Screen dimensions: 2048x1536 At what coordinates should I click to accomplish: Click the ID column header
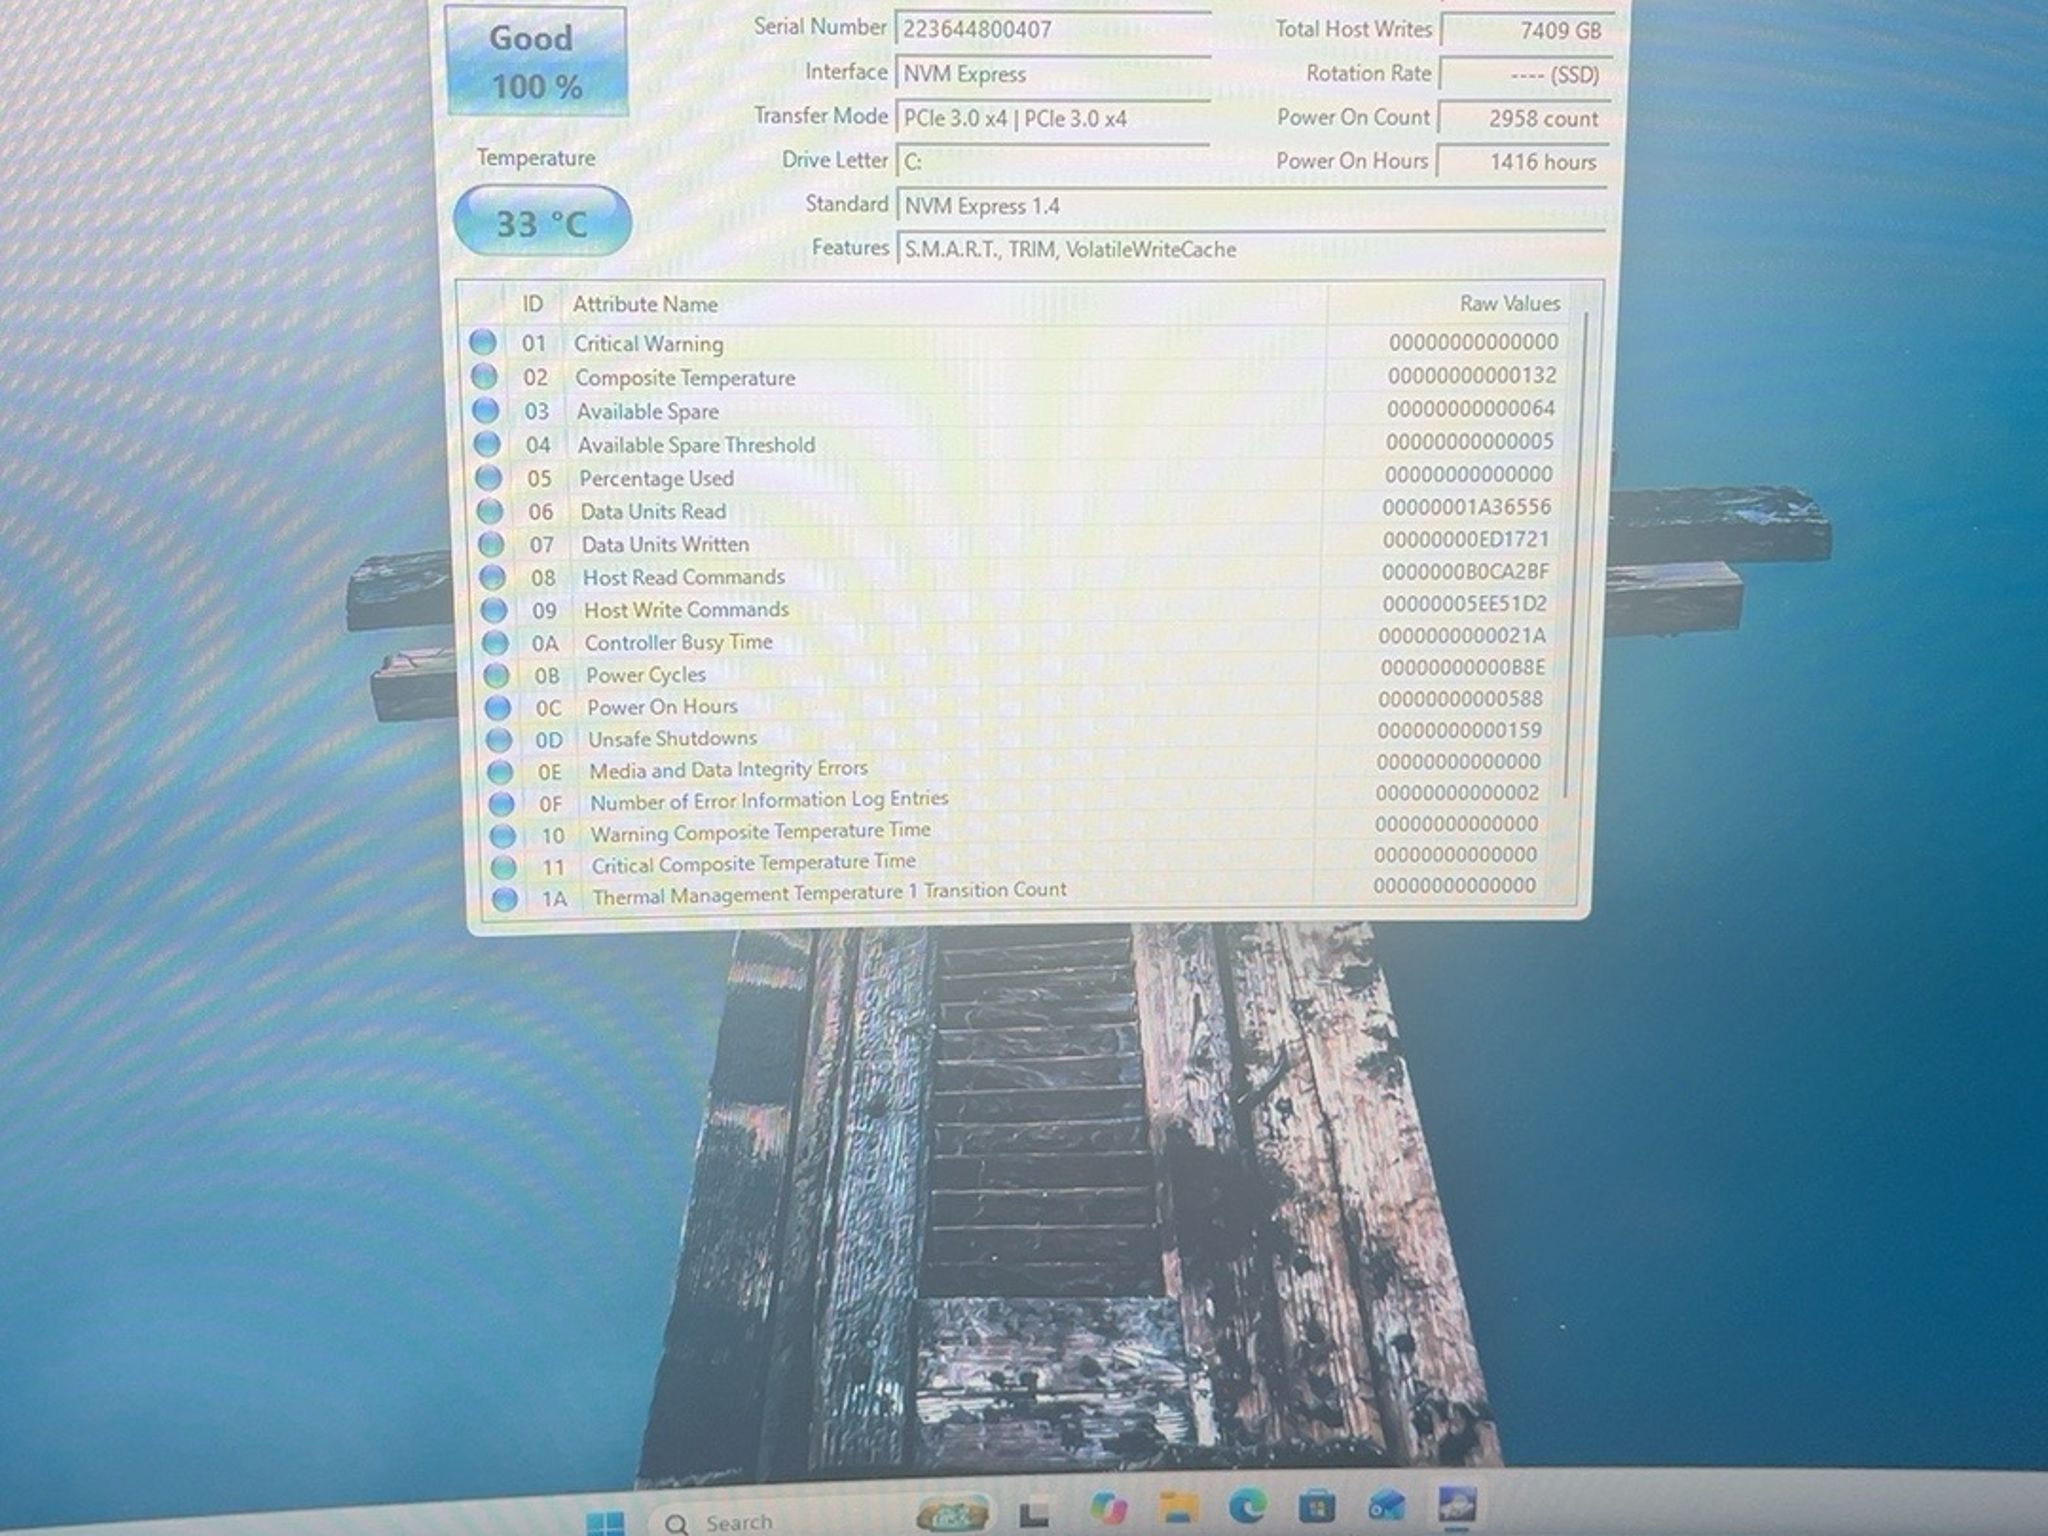(x=532, y=304)
